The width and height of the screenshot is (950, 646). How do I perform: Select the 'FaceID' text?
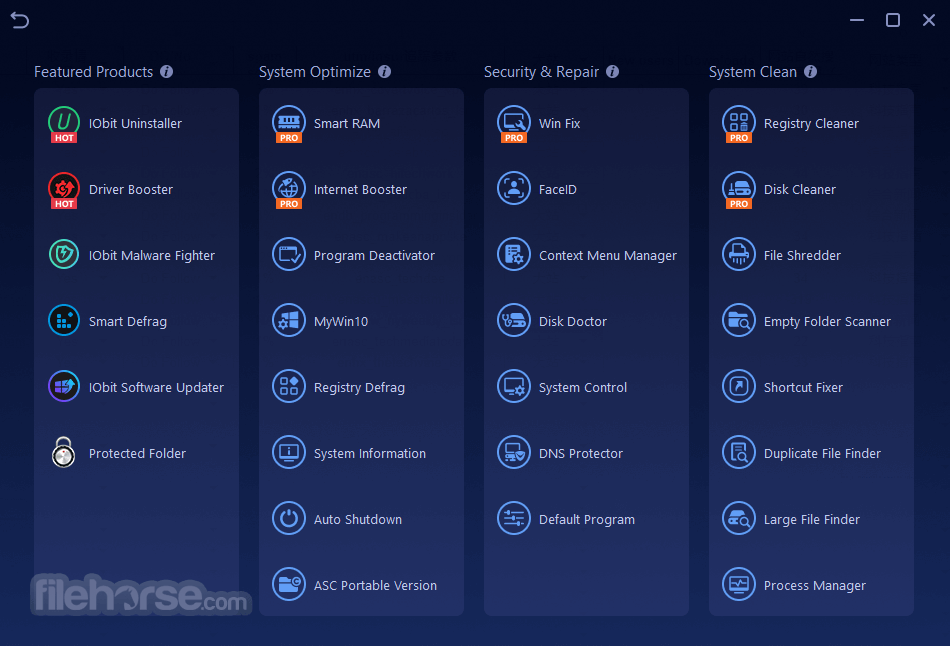(x=557, y=190)
